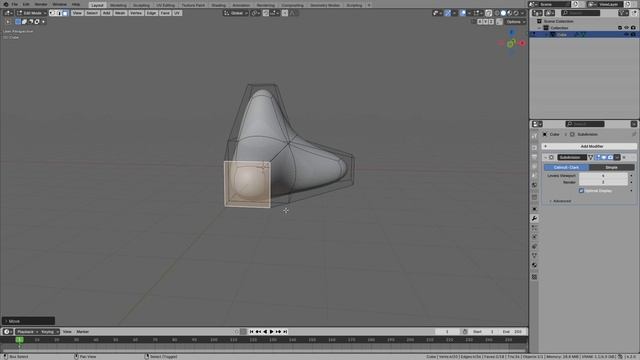Viewport: 640px width, 360px height.
Task: Switch to solid viewport shading
Action: point(503,13)
